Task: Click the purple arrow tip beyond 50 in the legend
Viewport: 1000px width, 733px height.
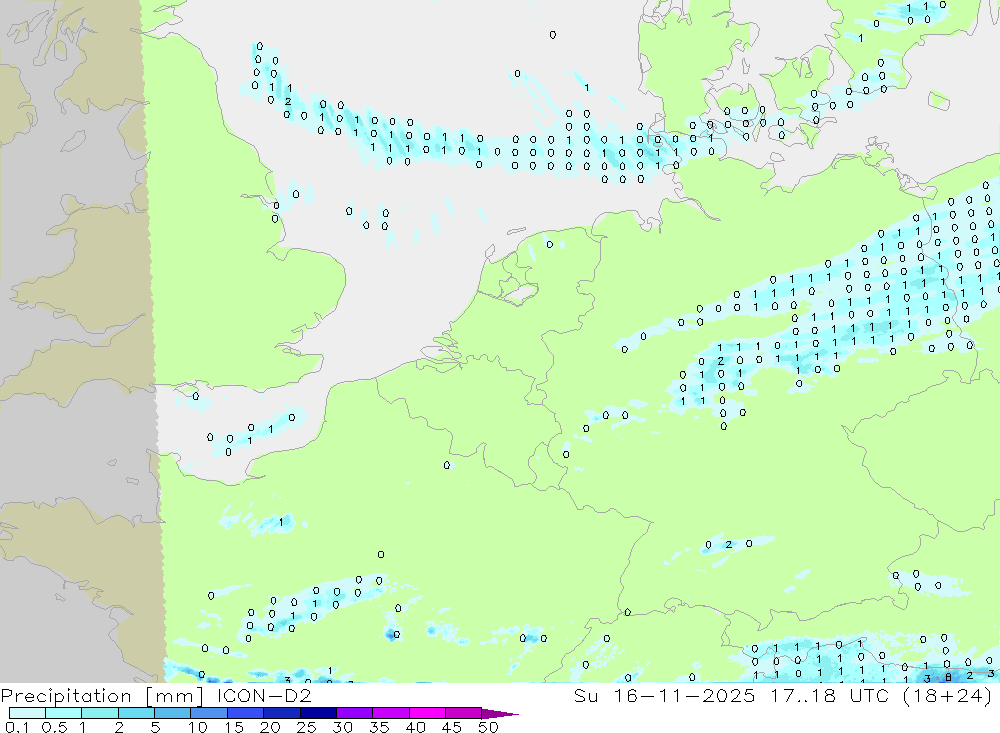Action: tap(500, 714)
